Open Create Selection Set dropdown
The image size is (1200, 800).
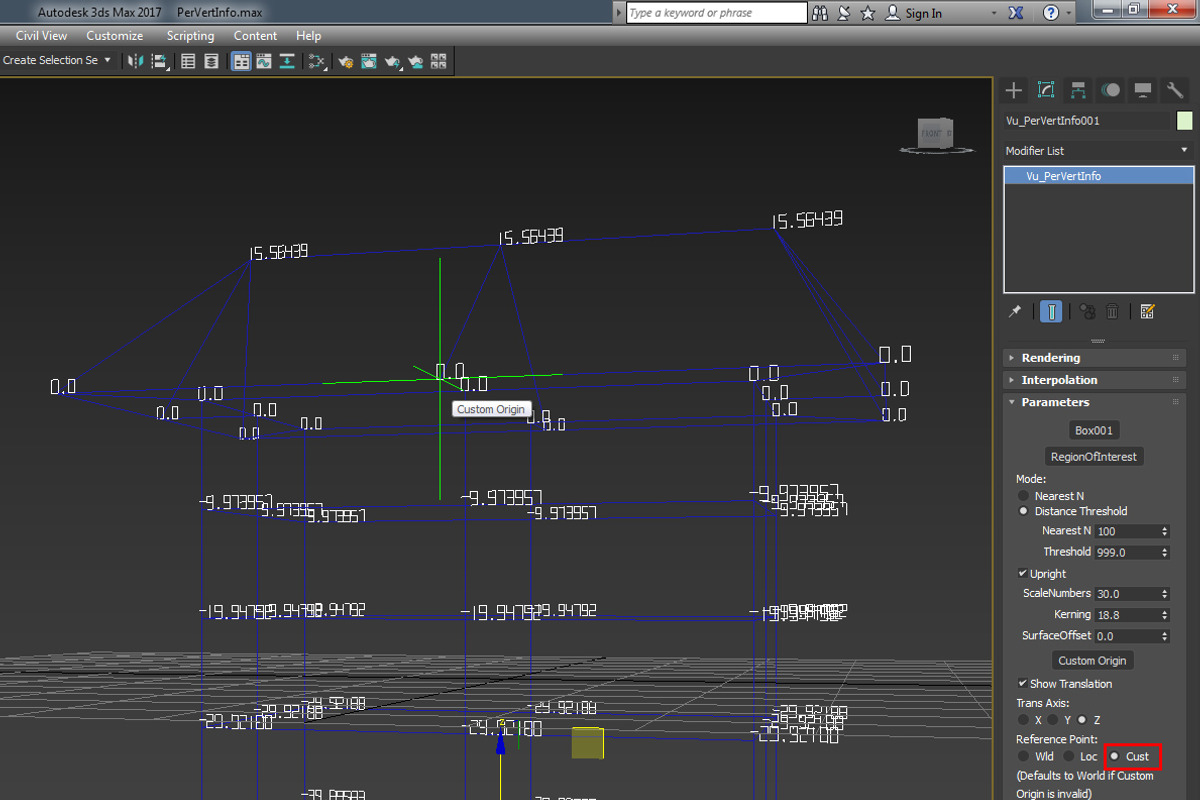[57, 61]
